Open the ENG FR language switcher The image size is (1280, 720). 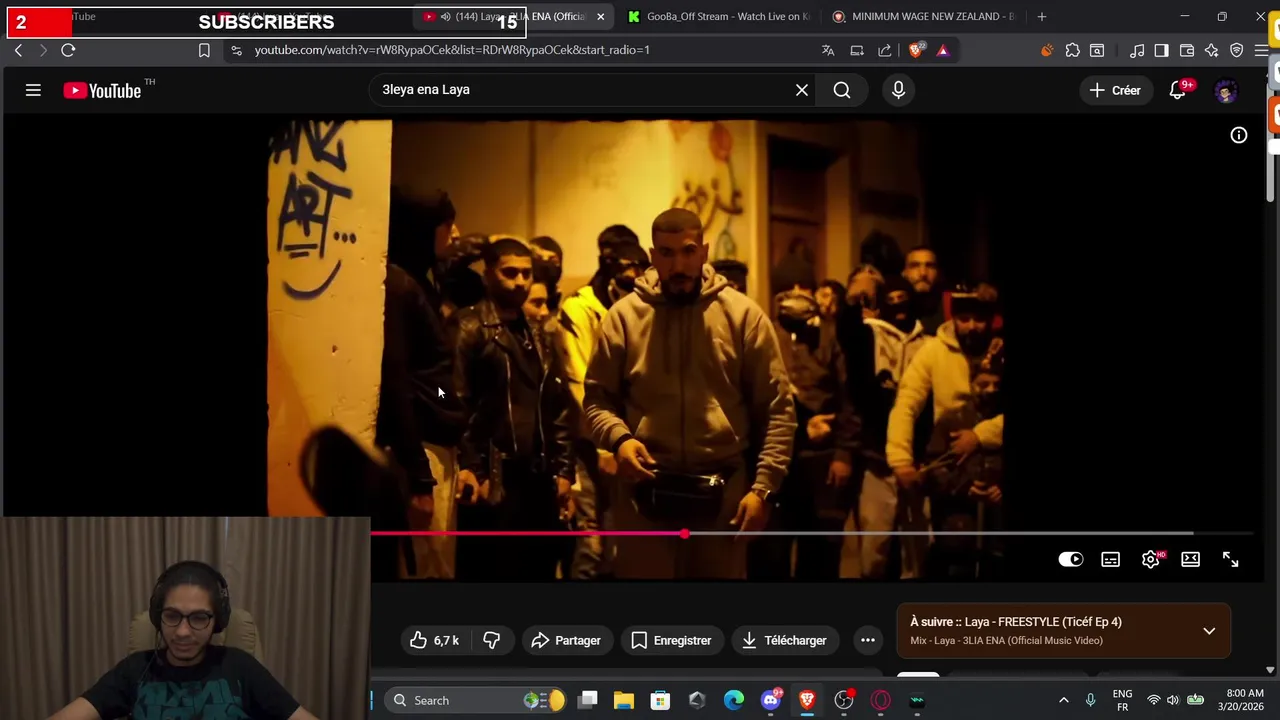[1122, 700]
